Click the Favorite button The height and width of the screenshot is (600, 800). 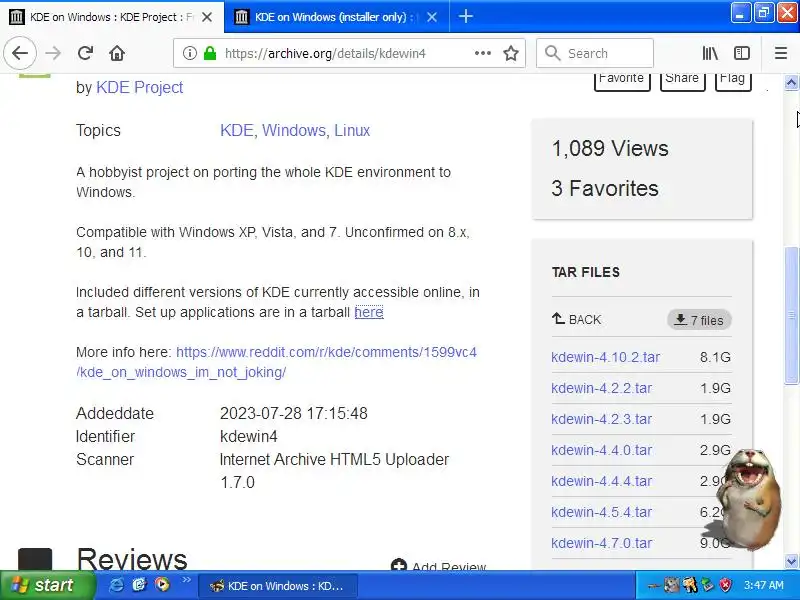point(621,80)
